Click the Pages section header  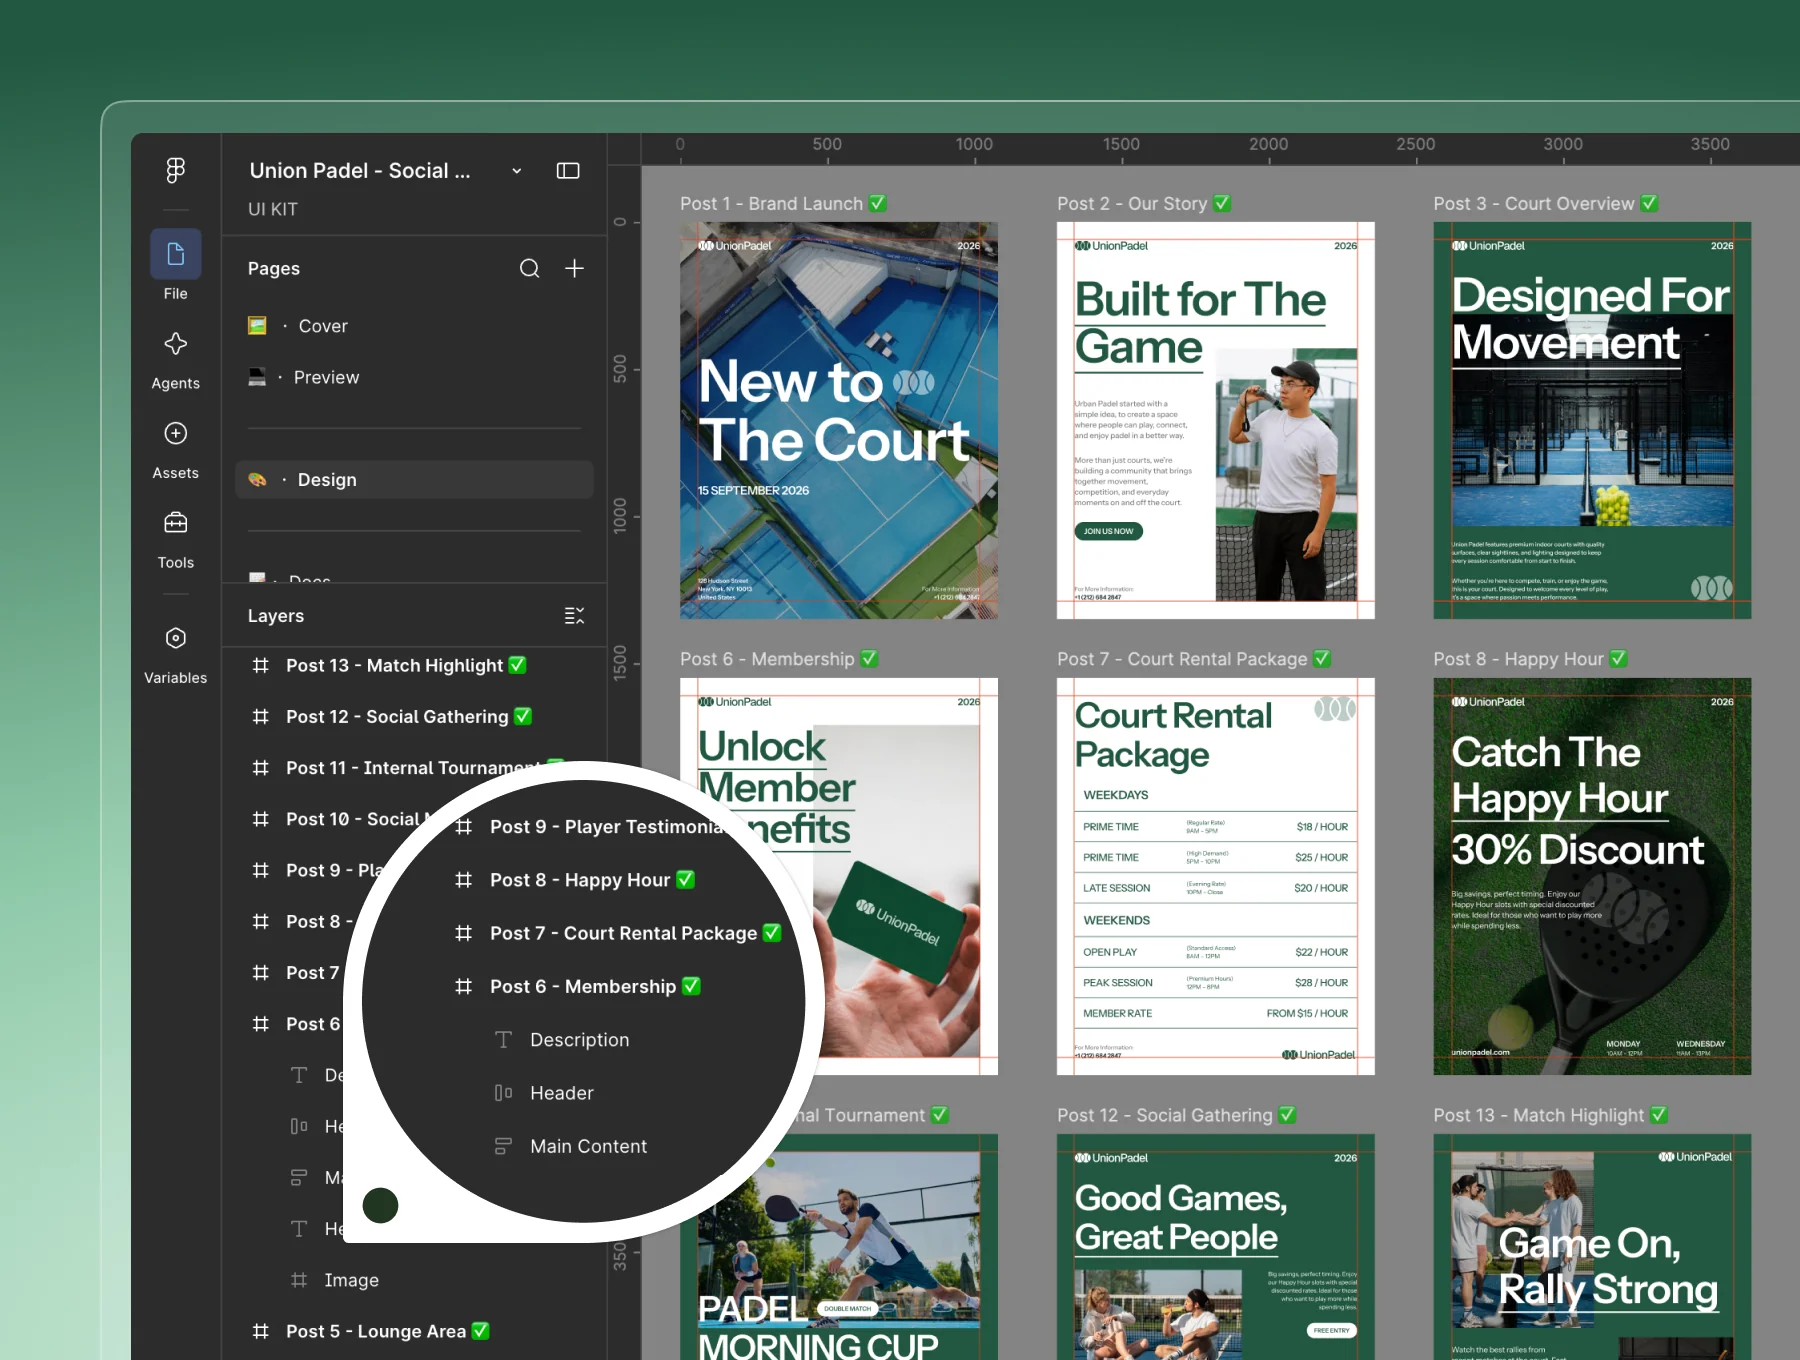point(274,268)
